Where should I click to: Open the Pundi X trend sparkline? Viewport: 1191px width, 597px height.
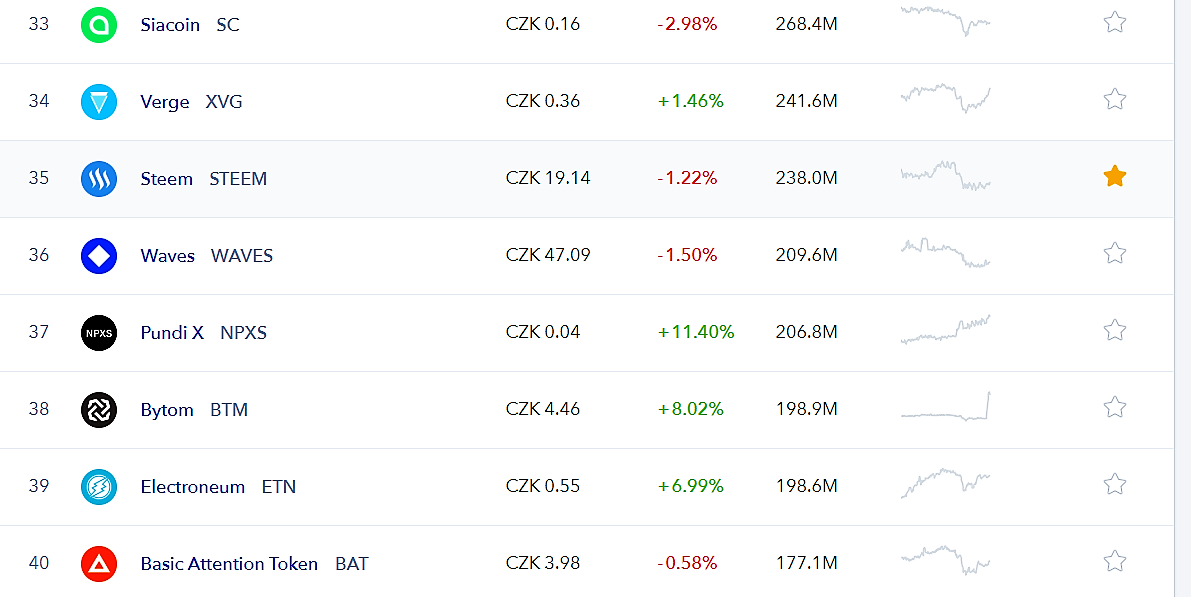(x=945, y=330)
